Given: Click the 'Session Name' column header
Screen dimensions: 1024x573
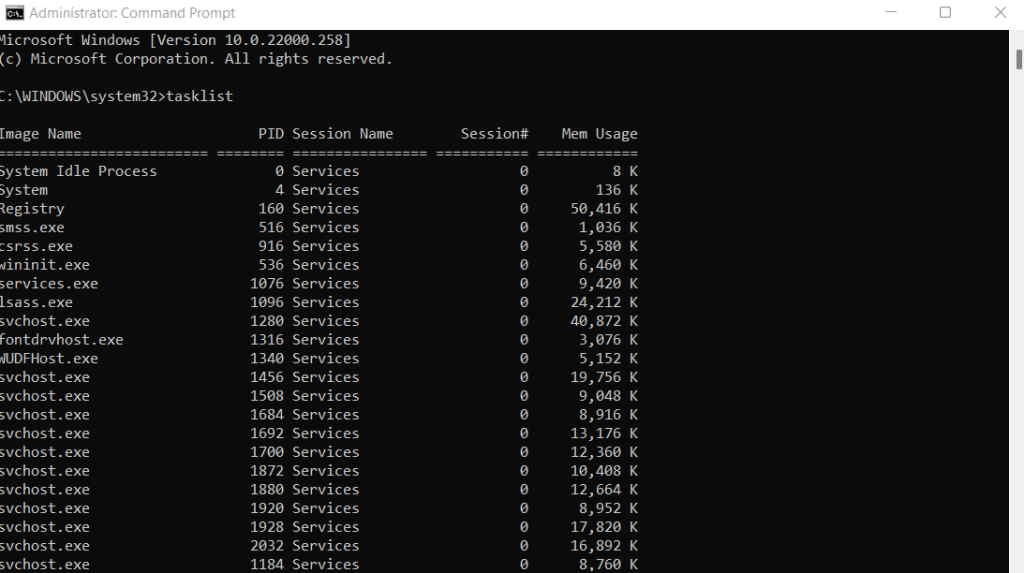Looking at the screenshot, I should point(342,134).
